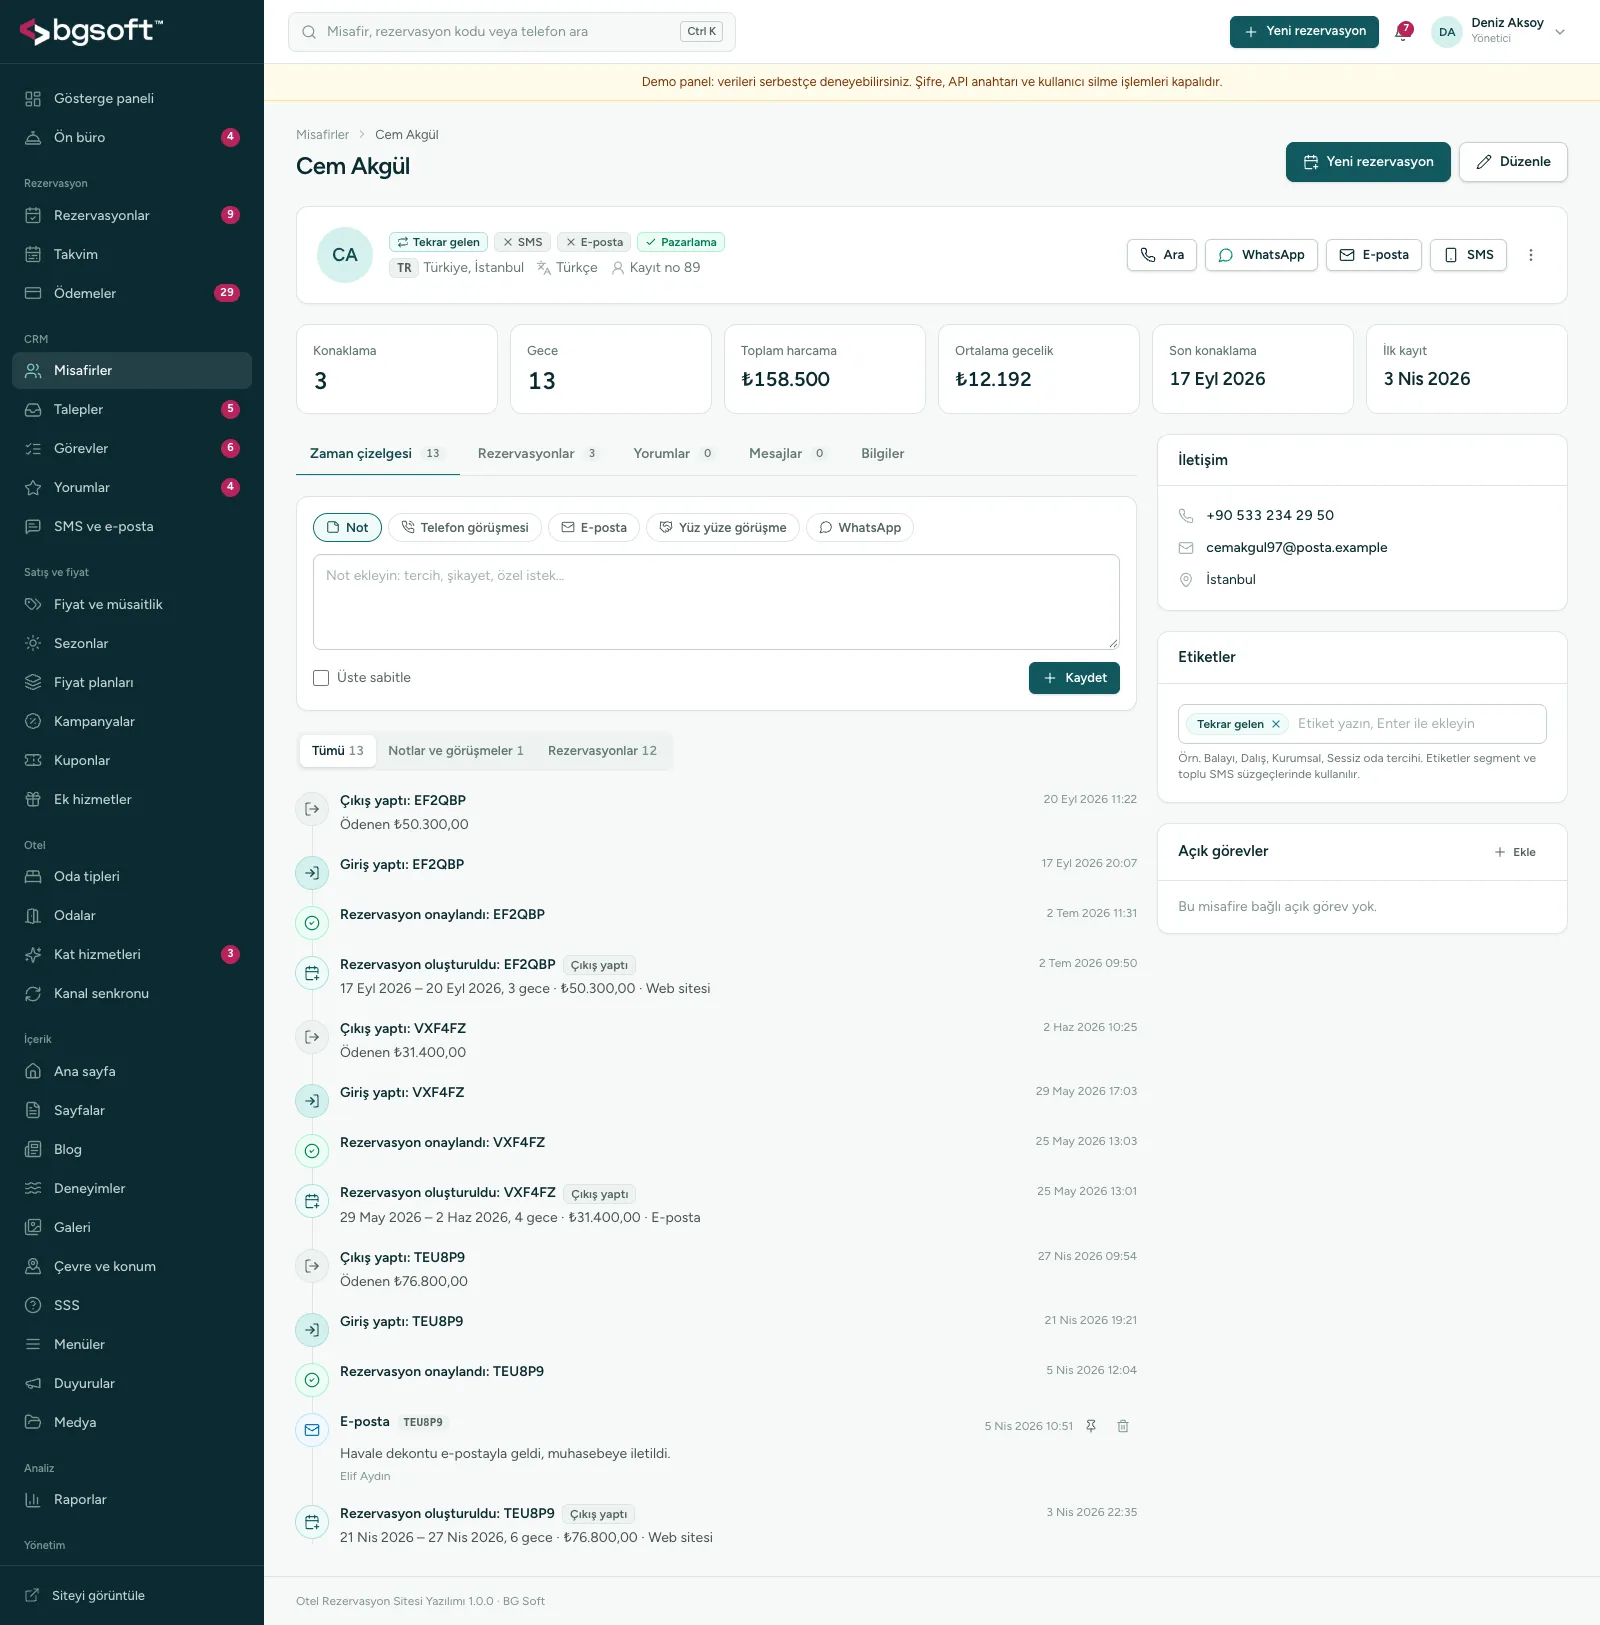Open Galeri in sidebar
This screenshot has height=1625, width=1600.
coord(132,1227)
